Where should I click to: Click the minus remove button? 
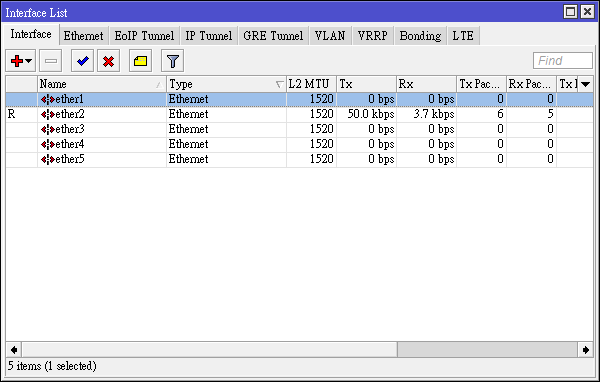pos(51,60)
